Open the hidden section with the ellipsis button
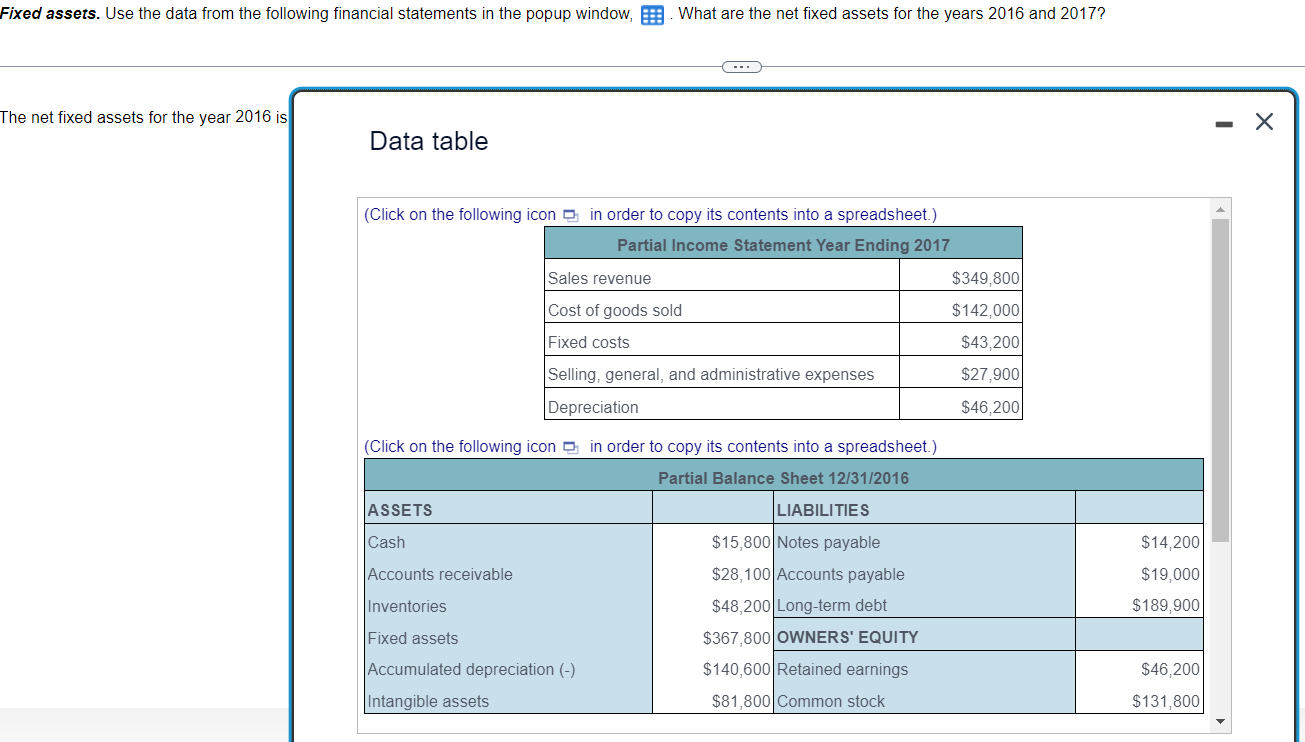This screenshot has width=1305, height=742. (x=741, y=66)
